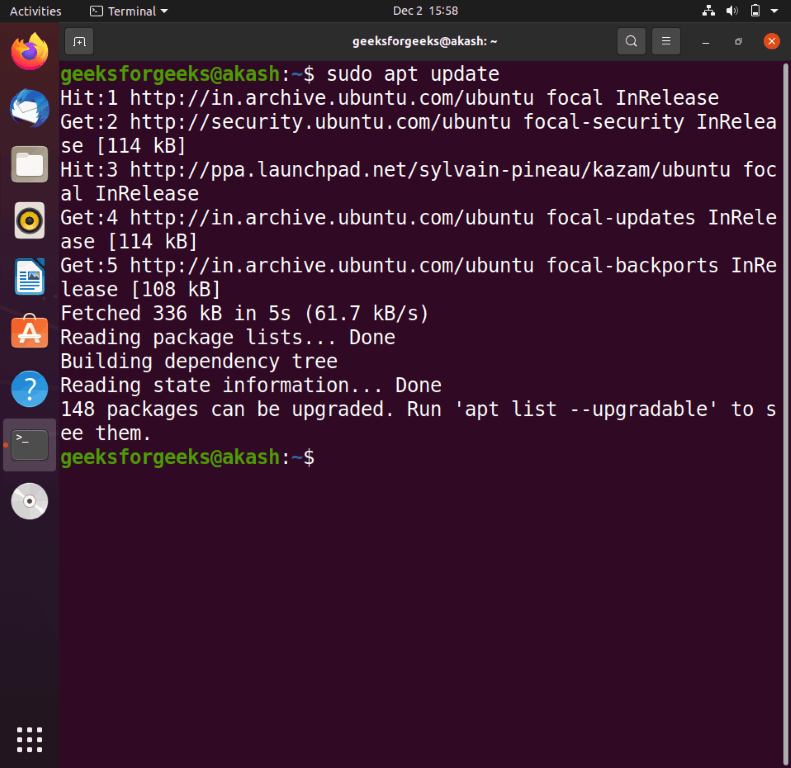Screen dimensions: 791x768
Task: Open the mounted disc icon
Action: click(x=30, y=501)
